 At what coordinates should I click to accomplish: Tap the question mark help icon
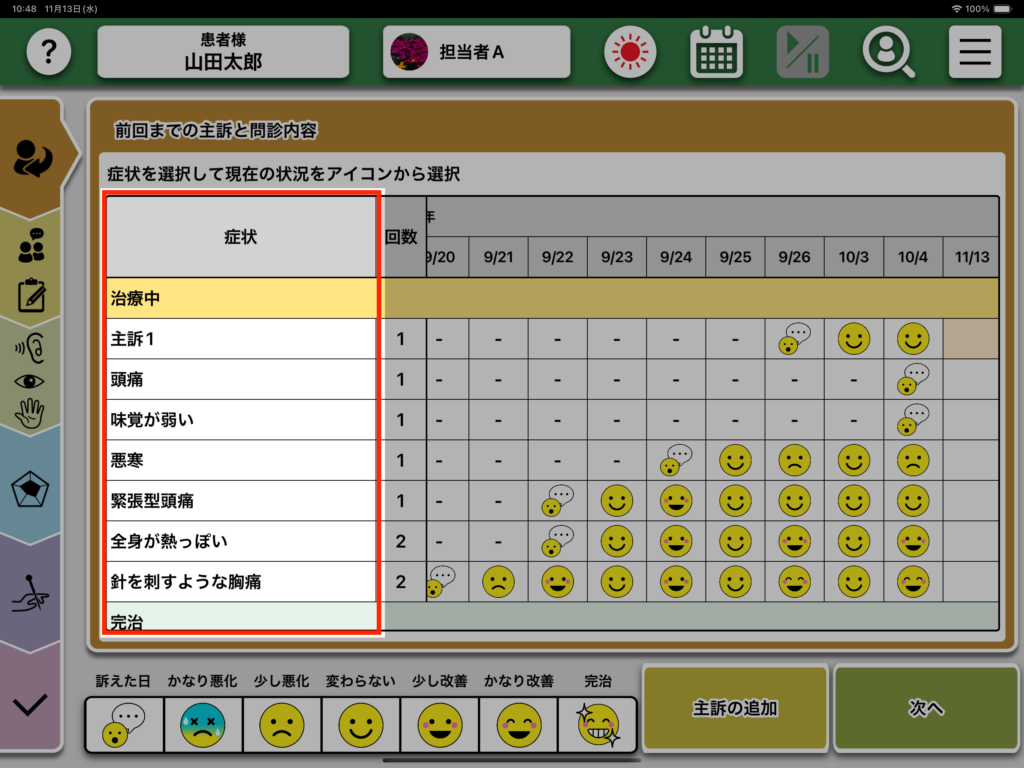tap(48, 52)
